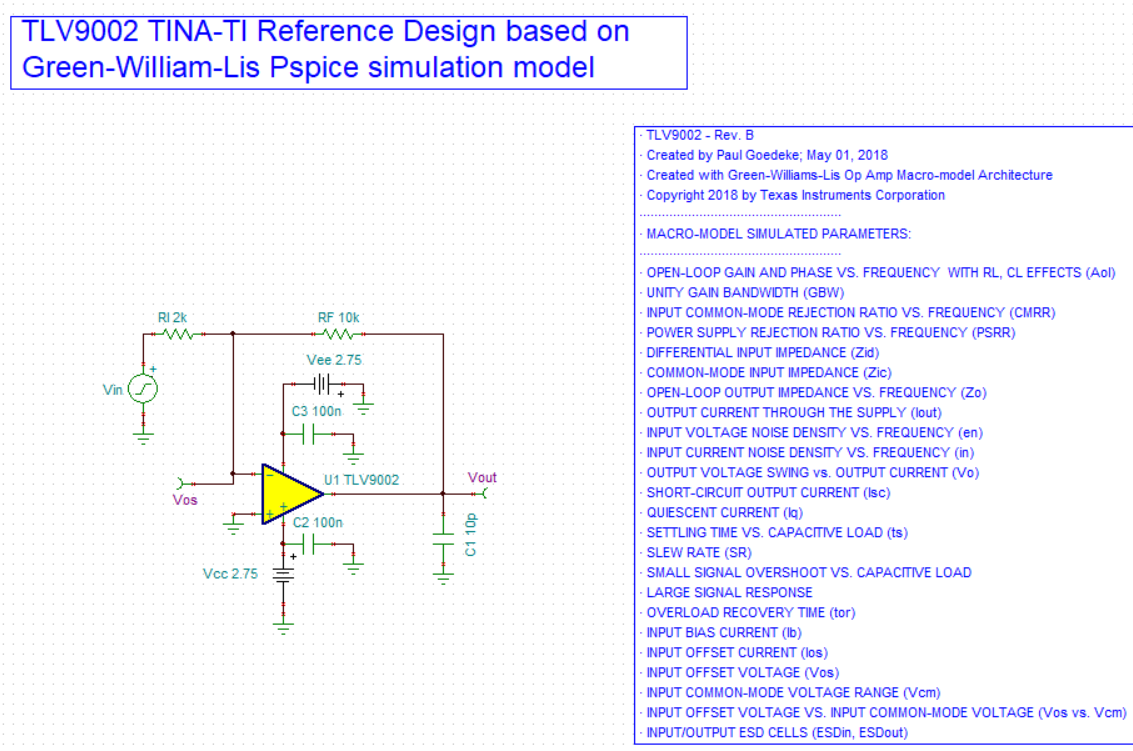1133x751 pixels.
Task: Click the 'SHORT-CIRCUIT OUTPUT CURRENT (Isc)' line
Action: coord(768,493)
